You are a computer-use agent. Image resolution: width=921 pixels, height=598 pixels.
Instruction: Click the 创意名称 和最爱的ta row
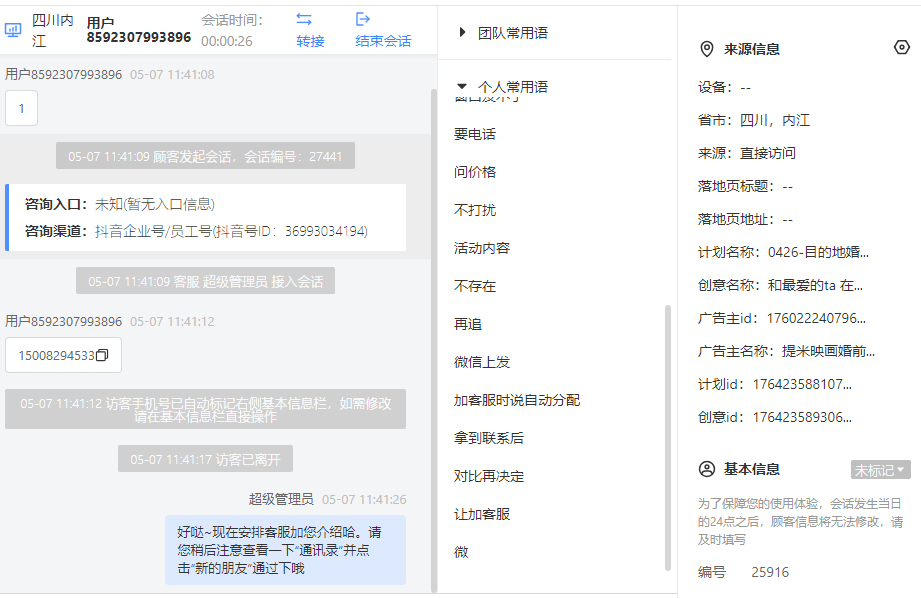(x=781, y=285)
